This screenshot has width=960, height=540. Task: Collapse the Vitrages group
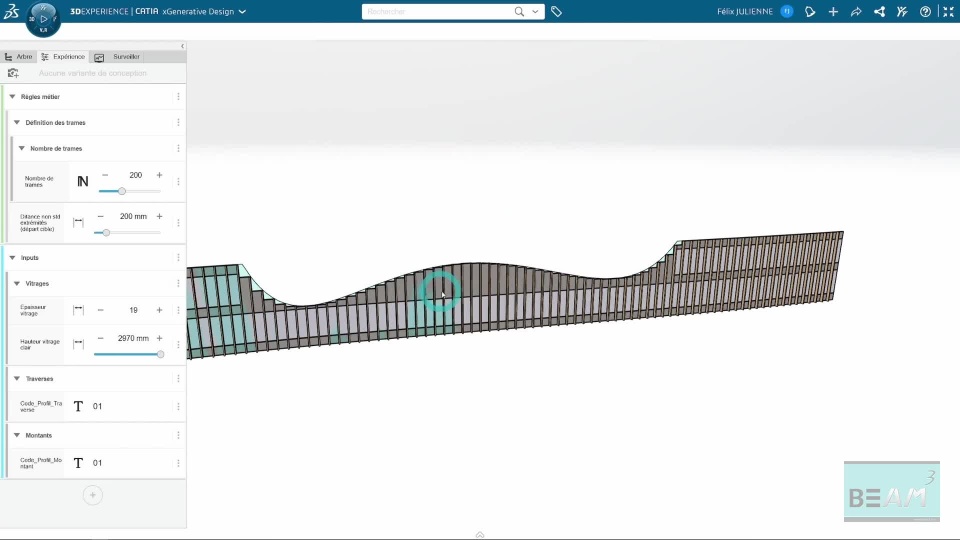(17, 283)
